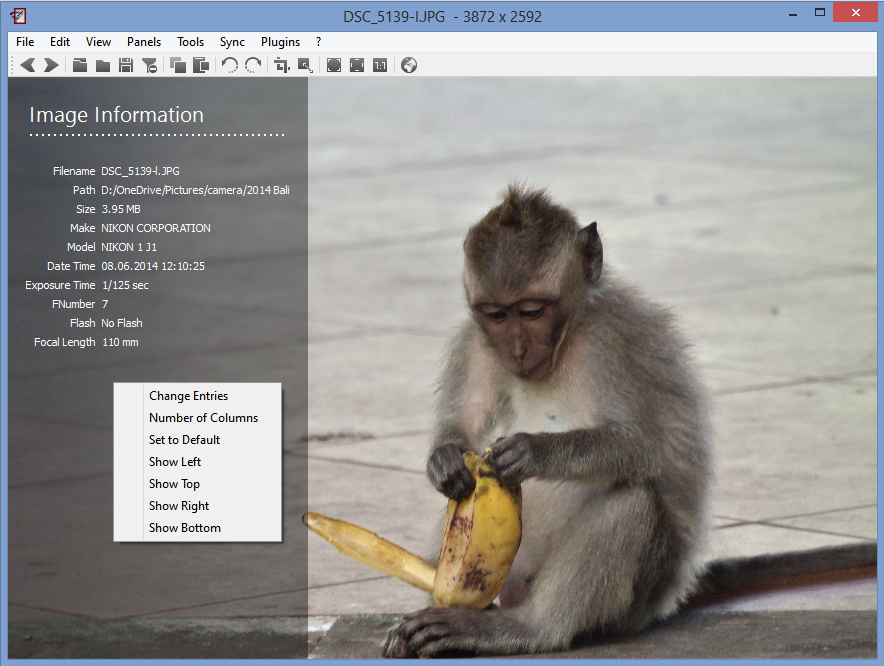
Task: Go to the next image arrow
Action: tap(51, 65)
